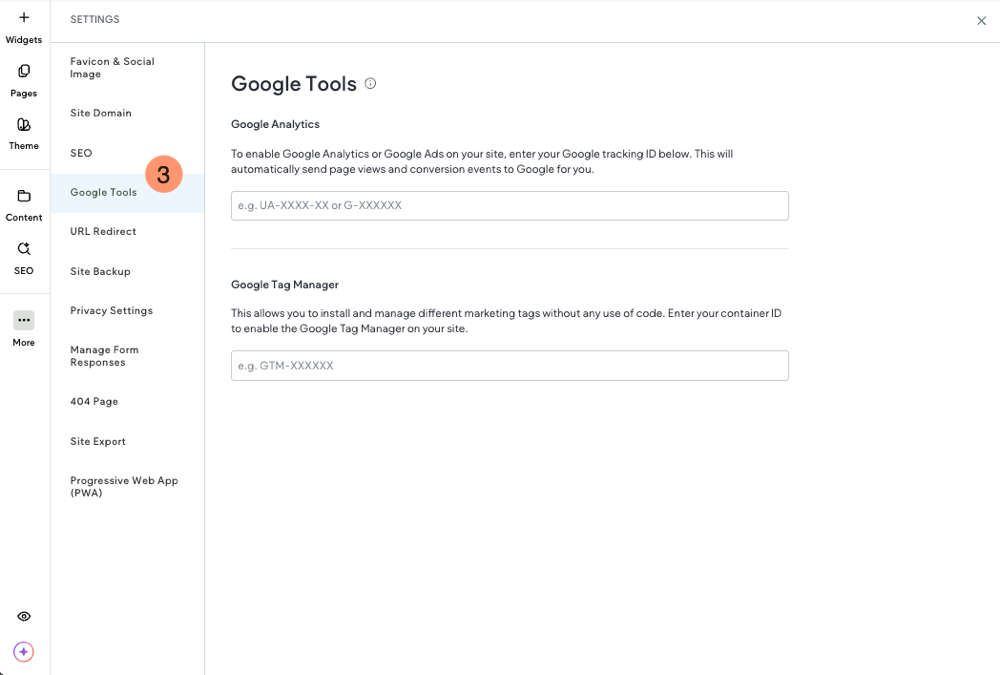Image resolution: width=1000 pixels, height=675 pixels.
Task: Click the info icon beside Google Tools
Action: [370, 84]
